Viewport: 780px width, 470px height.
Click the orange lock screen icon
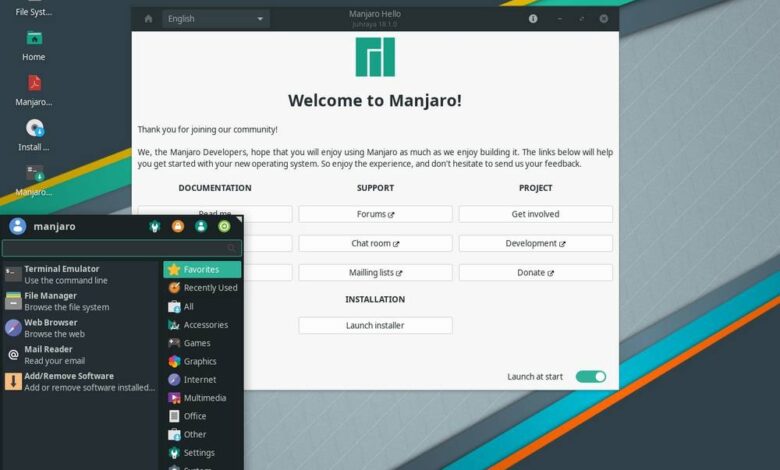178,227
